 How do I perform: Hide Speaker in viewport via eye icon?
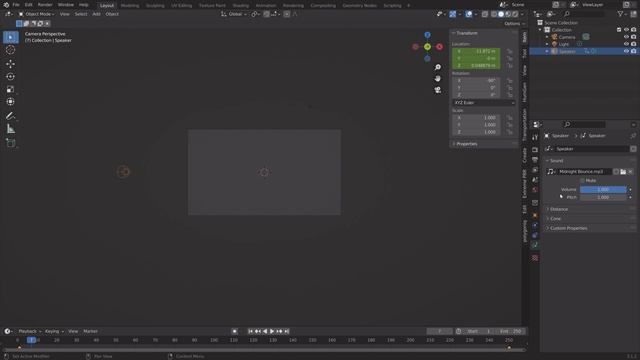[626, 51]
